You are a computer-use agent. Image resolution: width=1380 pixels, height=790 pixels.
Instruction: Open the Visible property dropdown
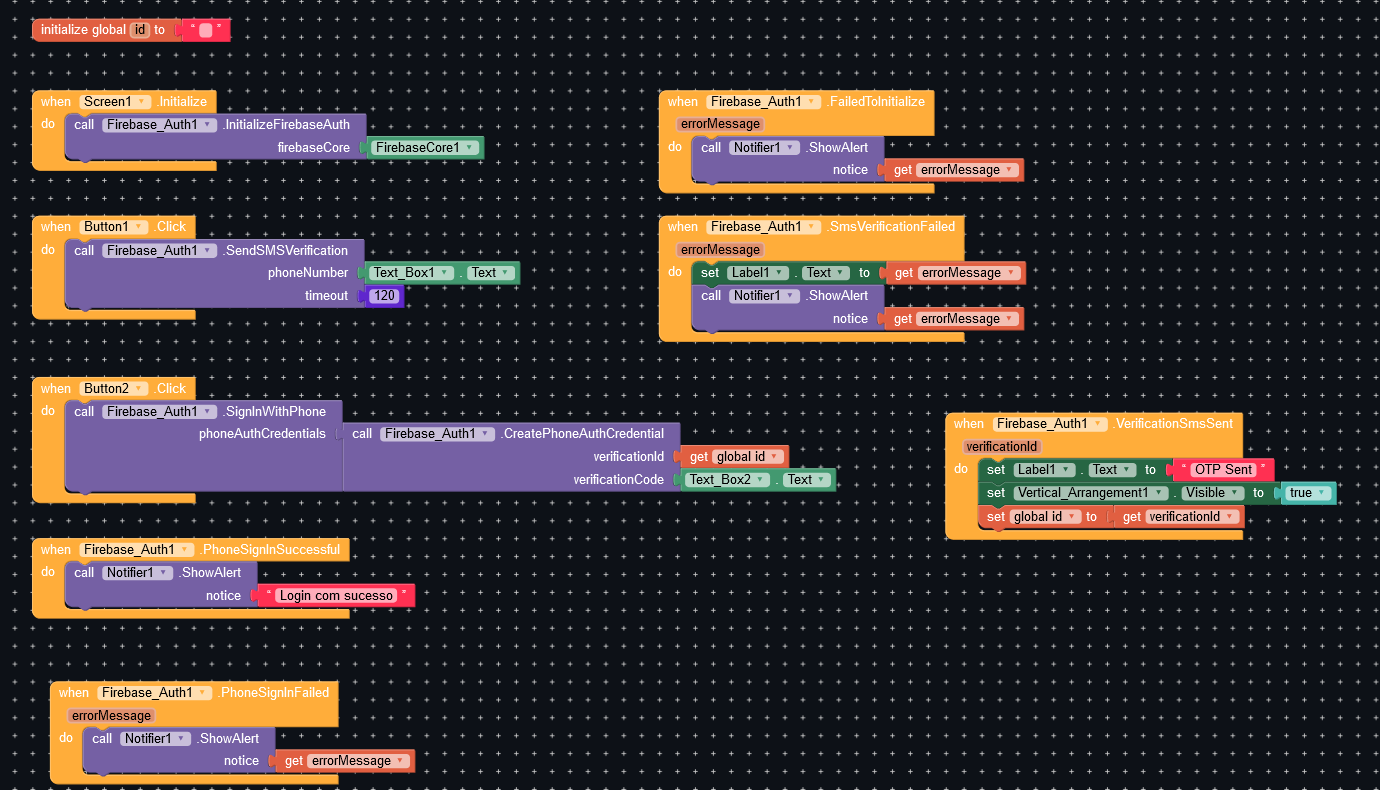pyautogui.click(x=1211, y=493)
